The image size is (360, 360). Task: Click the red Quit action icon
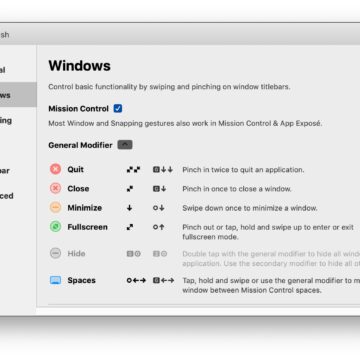55,169
